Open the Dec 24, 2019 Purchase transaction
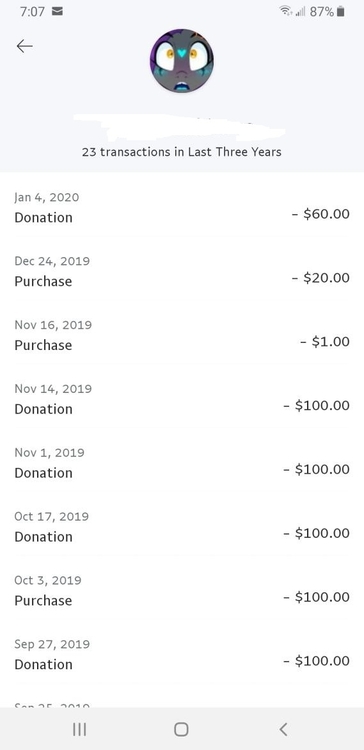Viewport: 364px width, 750px height. (x=182, y=271)
